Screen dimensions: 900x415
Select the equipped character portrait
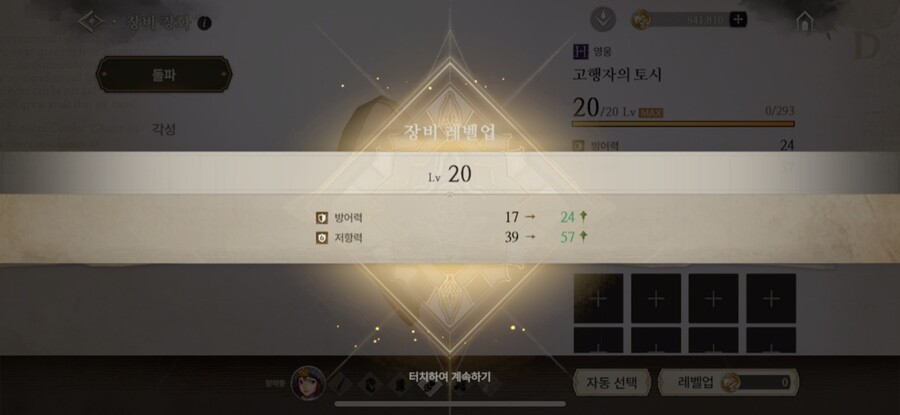(308, 382)
